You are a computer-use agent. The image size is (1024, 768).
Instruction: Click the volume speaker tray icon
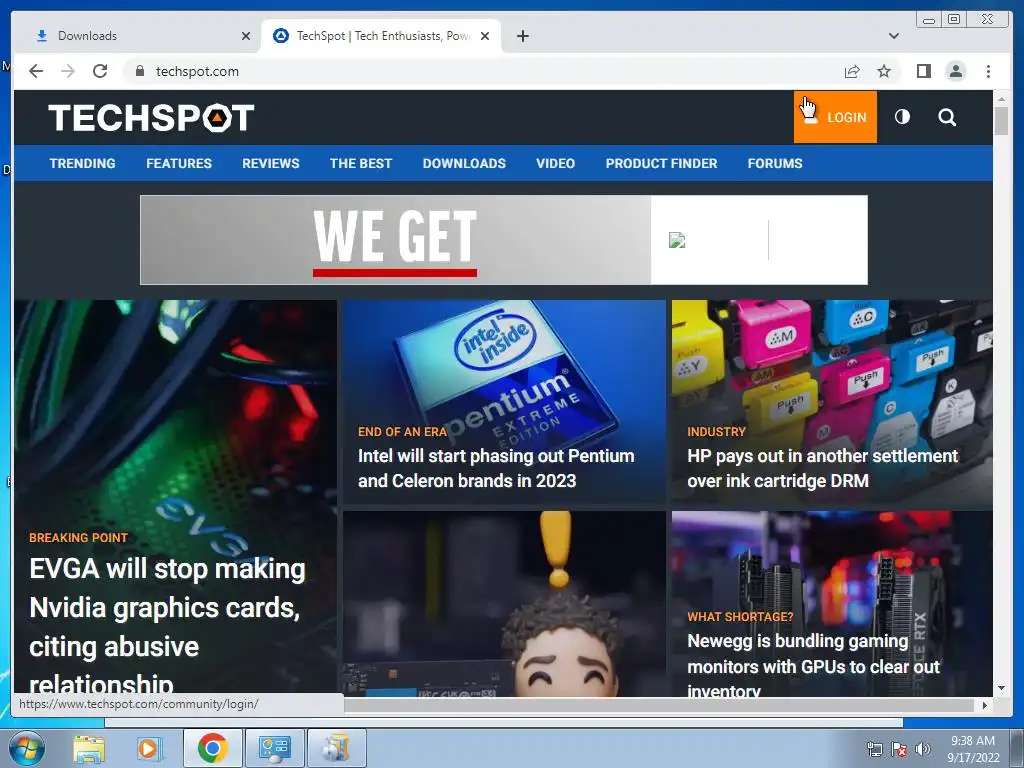[x=923, y=749]
